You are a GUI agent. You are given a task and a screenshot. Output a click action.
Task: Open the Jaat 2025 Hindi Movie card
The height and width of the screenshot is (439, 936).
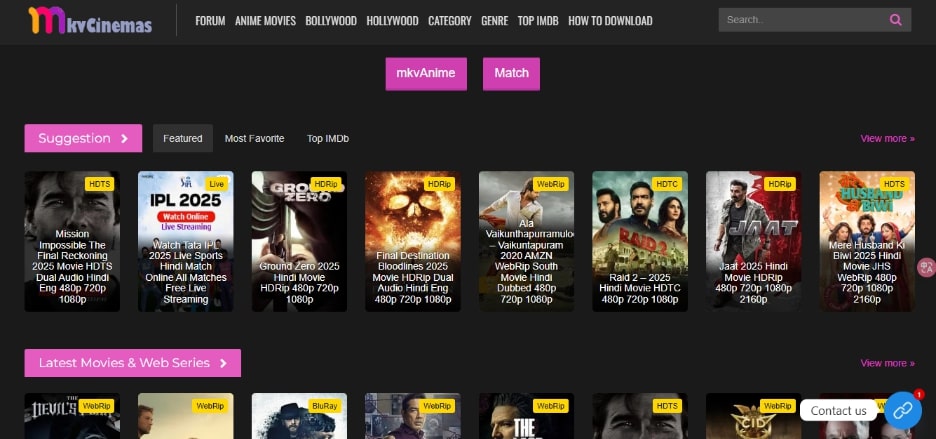[x=753, y=241]
